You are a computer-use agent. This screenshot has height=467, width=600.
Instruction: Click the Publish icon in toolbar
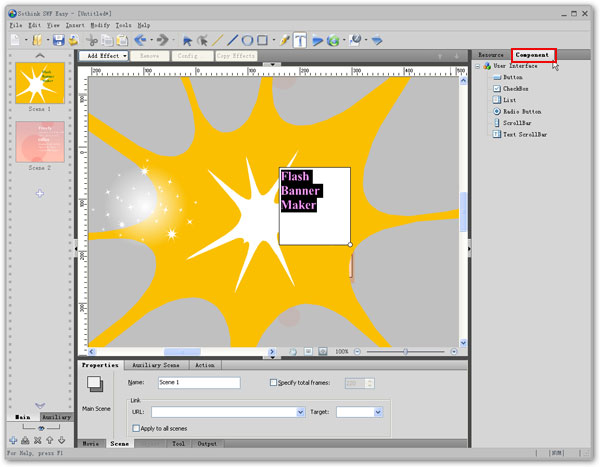(355, 40)
